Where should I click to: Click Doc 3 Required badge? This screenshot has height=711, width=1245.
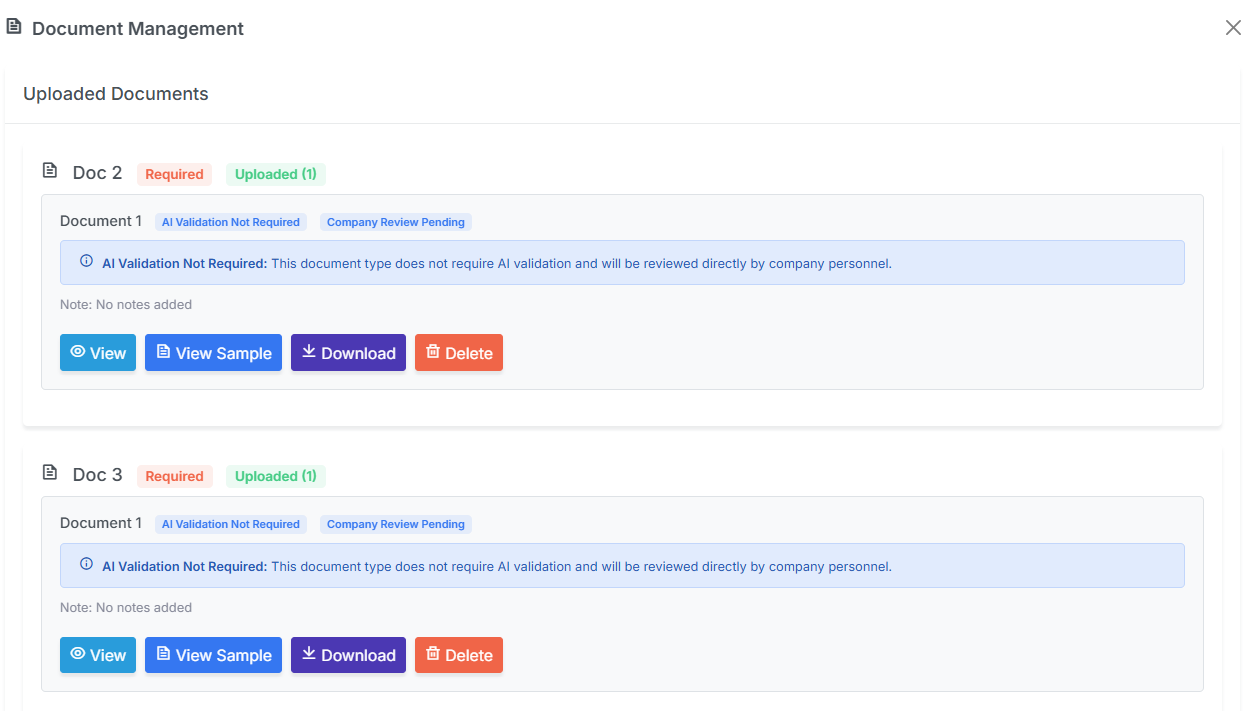[174, 476]
